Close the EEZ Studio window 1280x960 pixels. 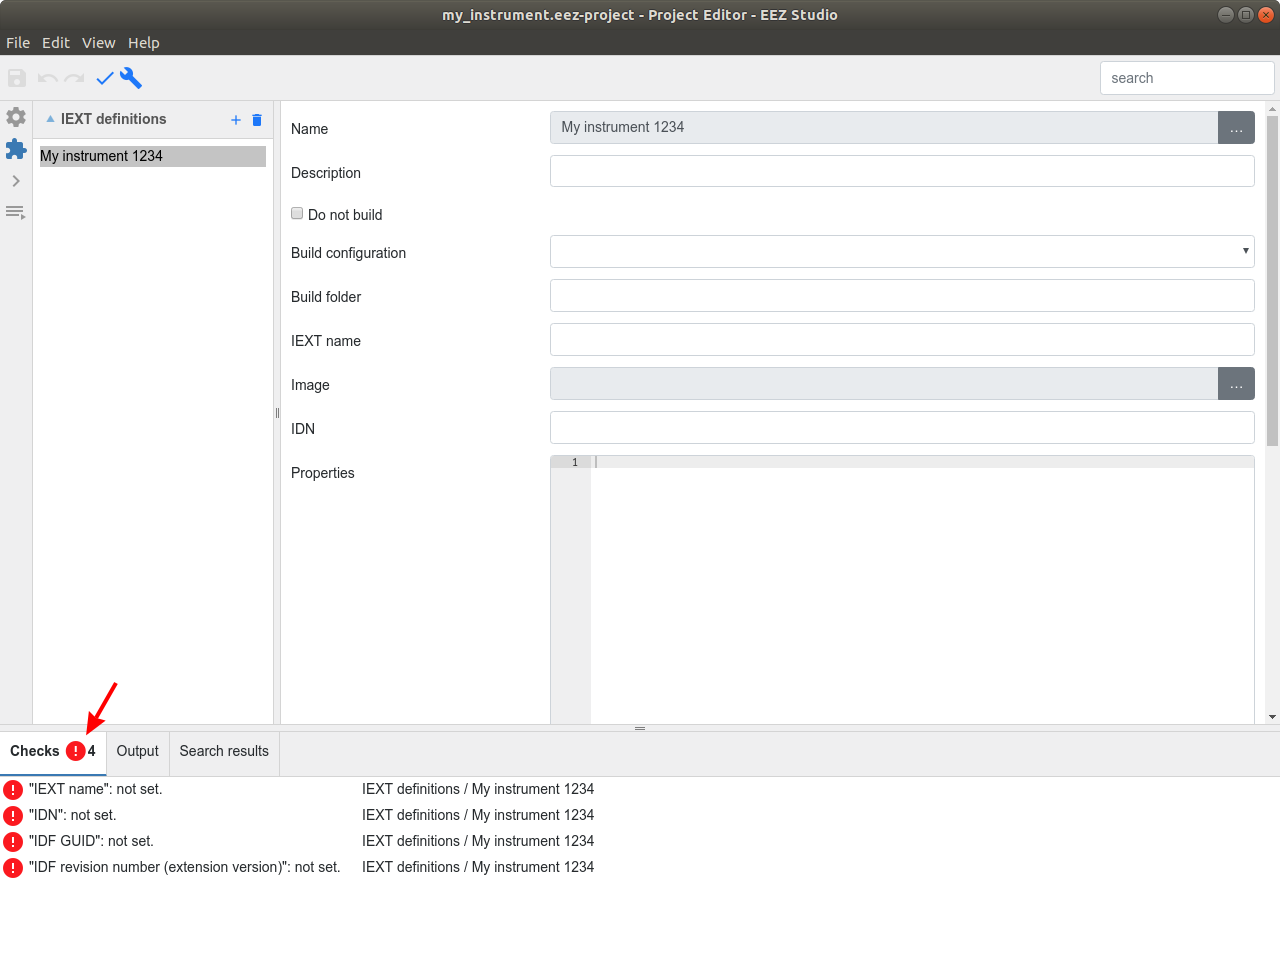click(1265, 14)
